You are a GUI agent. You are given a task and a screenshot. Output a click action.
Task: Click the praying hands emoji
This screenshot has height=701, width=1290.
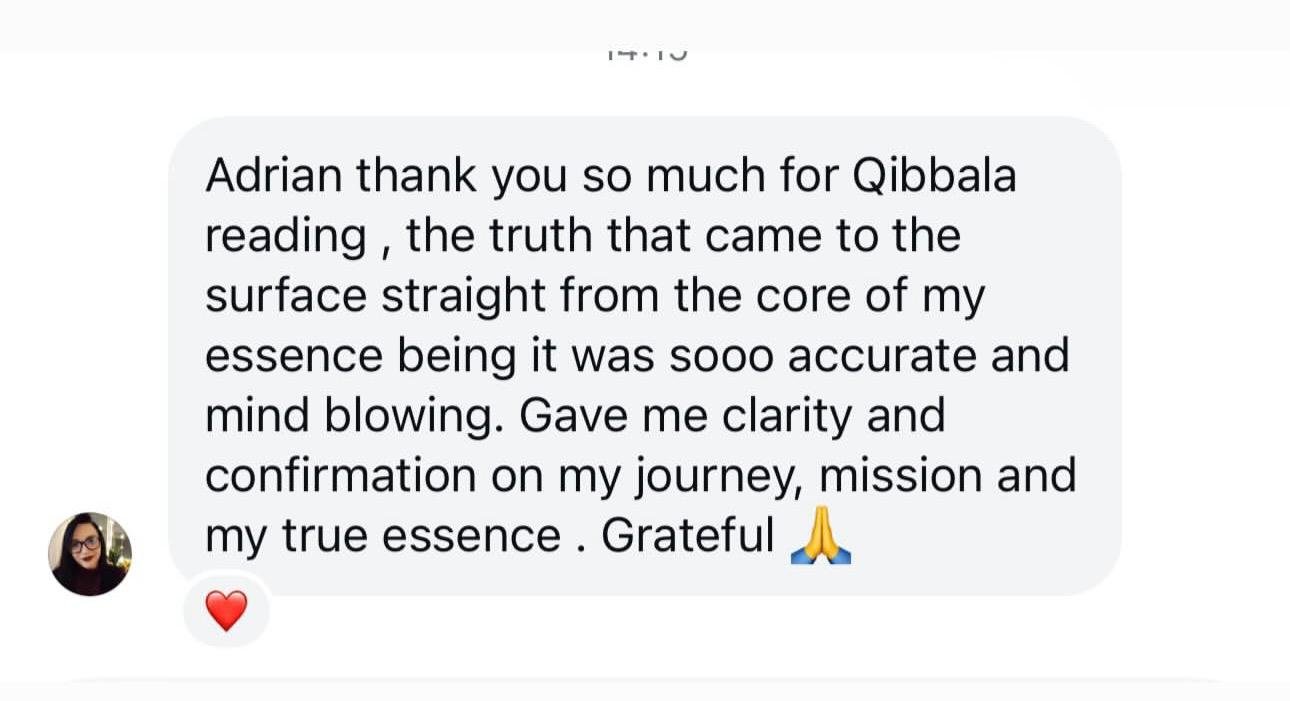pos(820,536)
